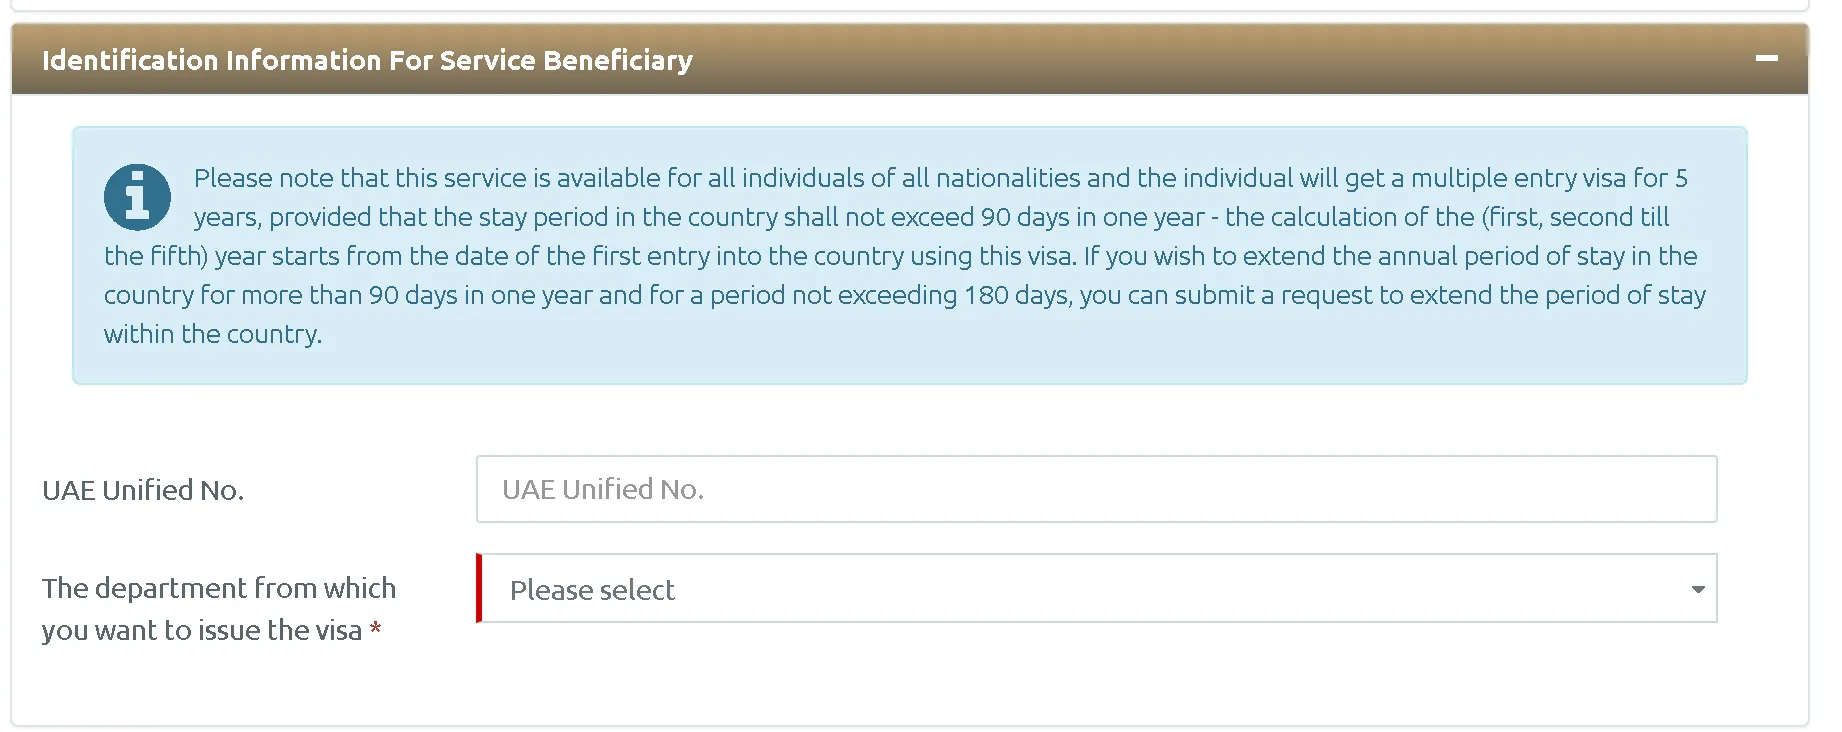Select the UAE Unified No. input field
The width and height of the screenshot is (1842, 732).
click(1095, 489)
